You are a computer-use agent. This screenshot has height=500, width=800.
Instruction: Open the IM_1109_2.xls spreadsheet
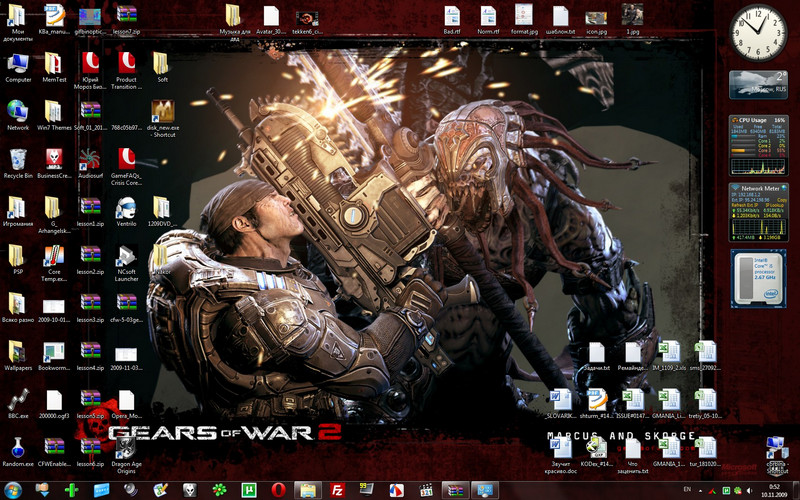pos(668,356)
